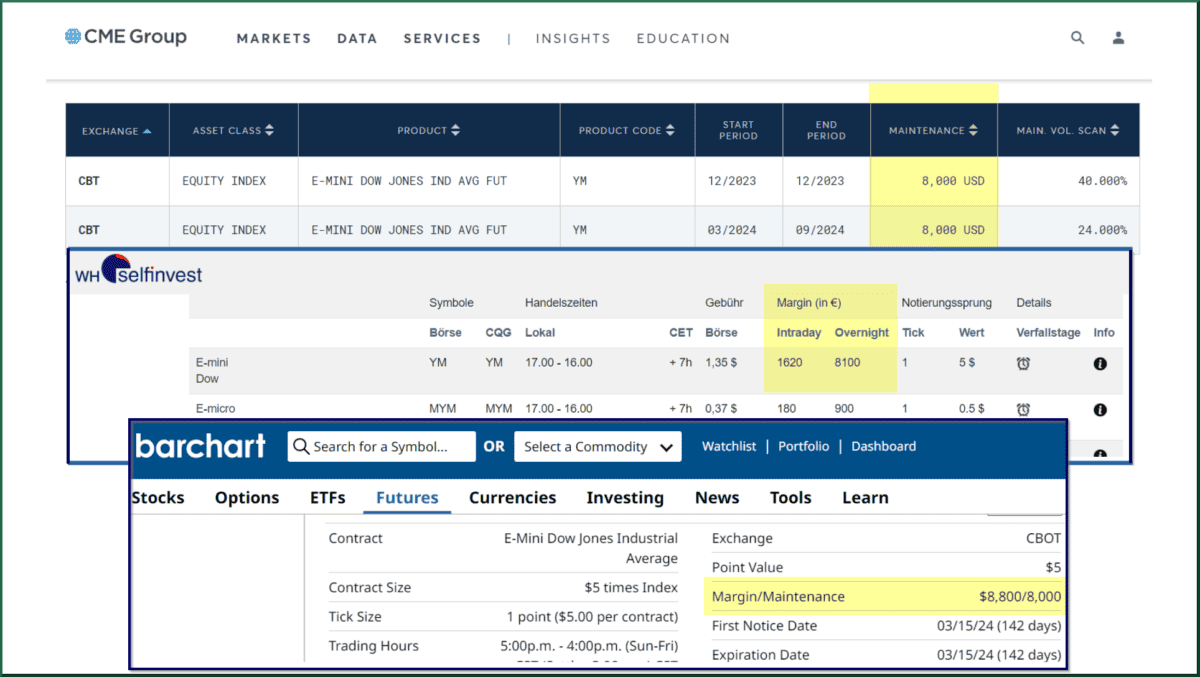Expand sort arrows on PRODUCT column
Viewport: 1200px width, 677px height.
(455, 130)
